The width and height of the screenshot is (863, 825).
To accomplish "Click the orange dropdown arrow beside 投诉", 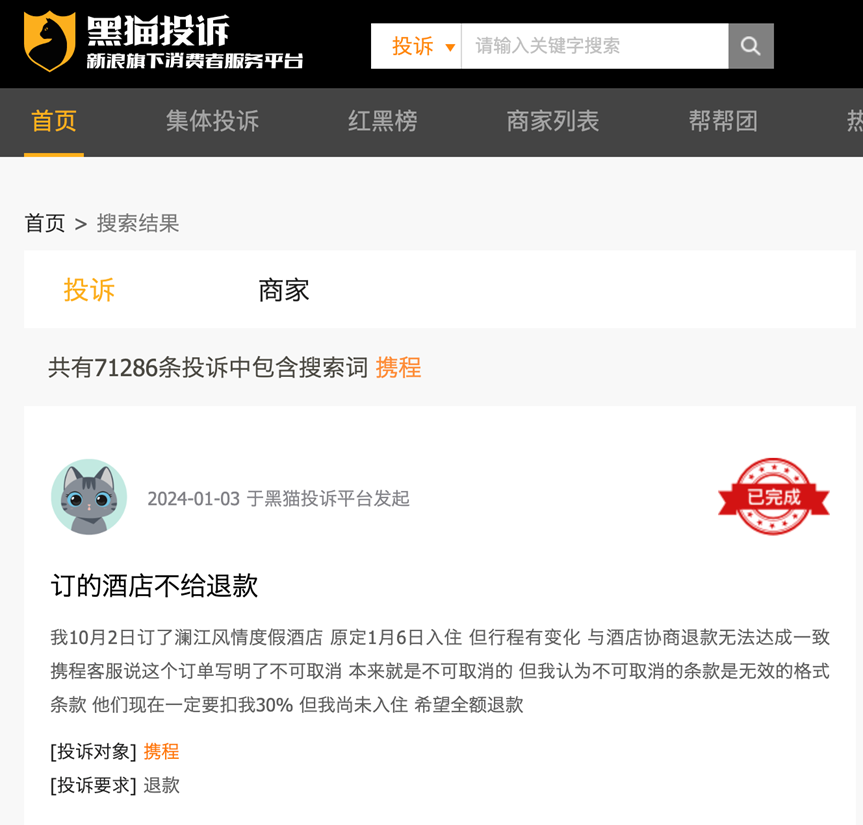I will 450,47.
